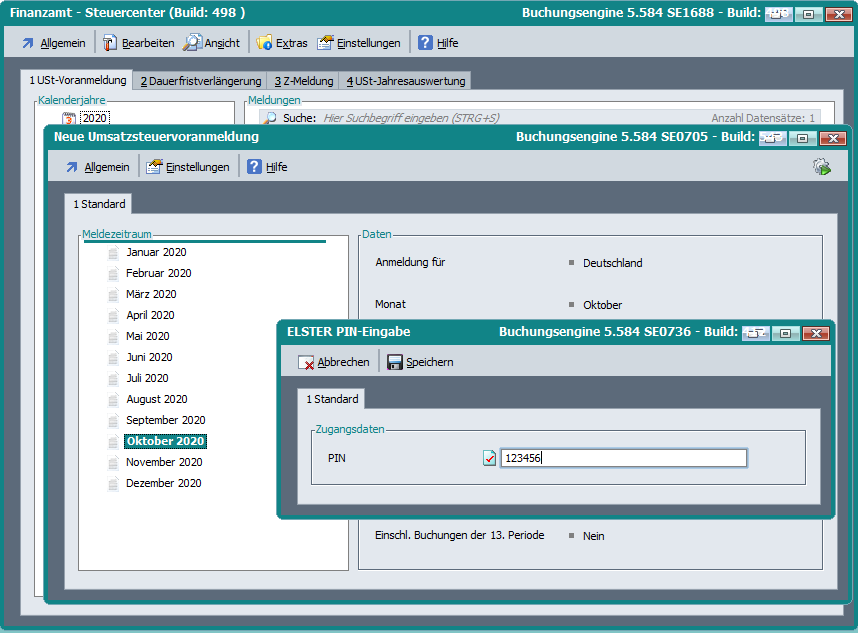The image size is (858, 633).
Task: Open Allgemein menu in the Steuercenter toolbar
Action: (x=53, y=43)
